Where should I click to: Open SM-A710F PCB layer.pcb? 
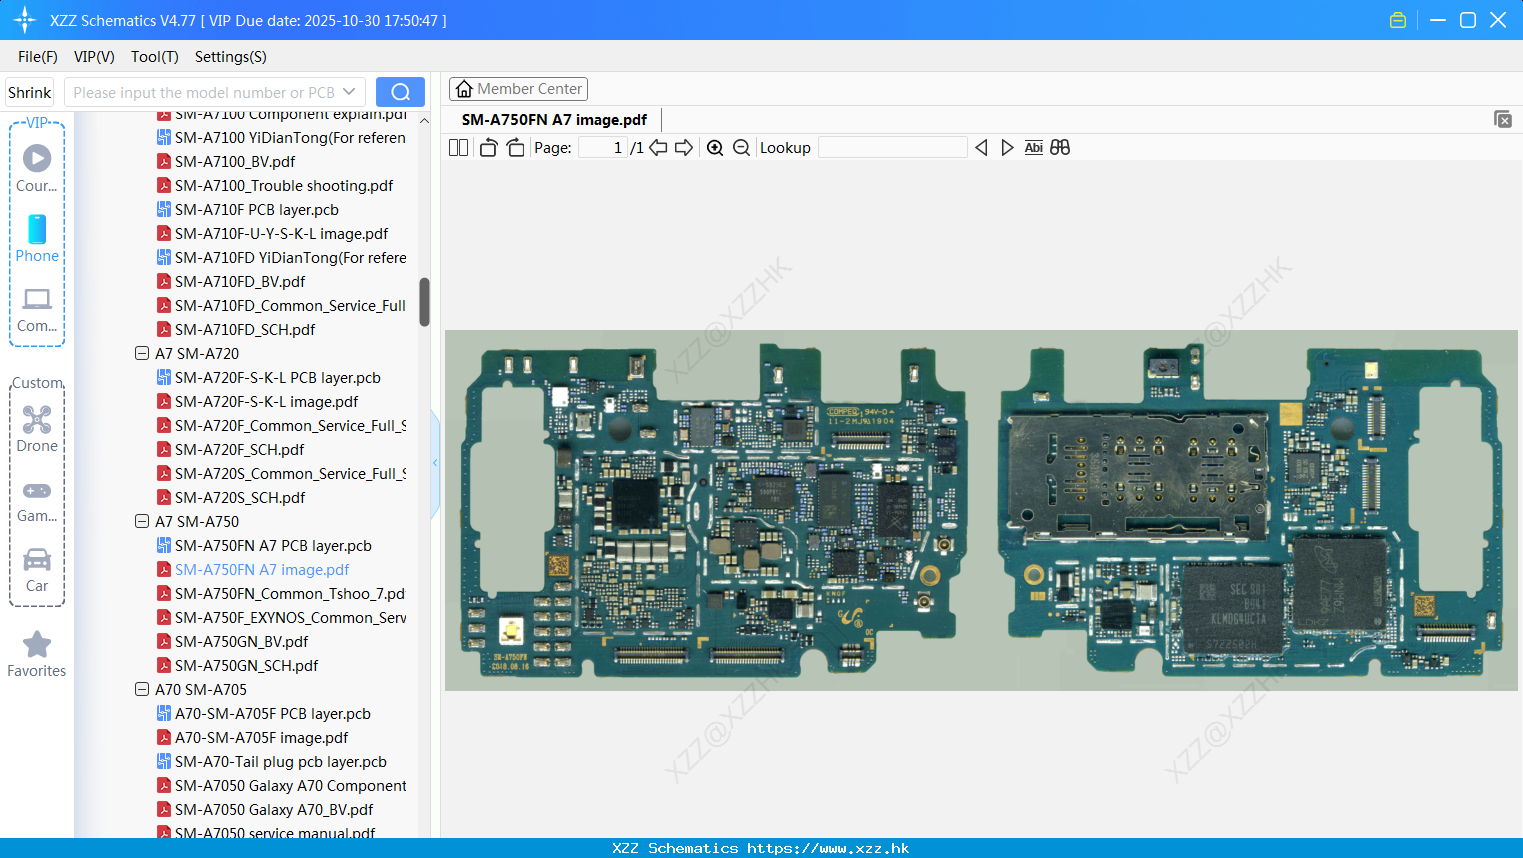pos(257,209)
